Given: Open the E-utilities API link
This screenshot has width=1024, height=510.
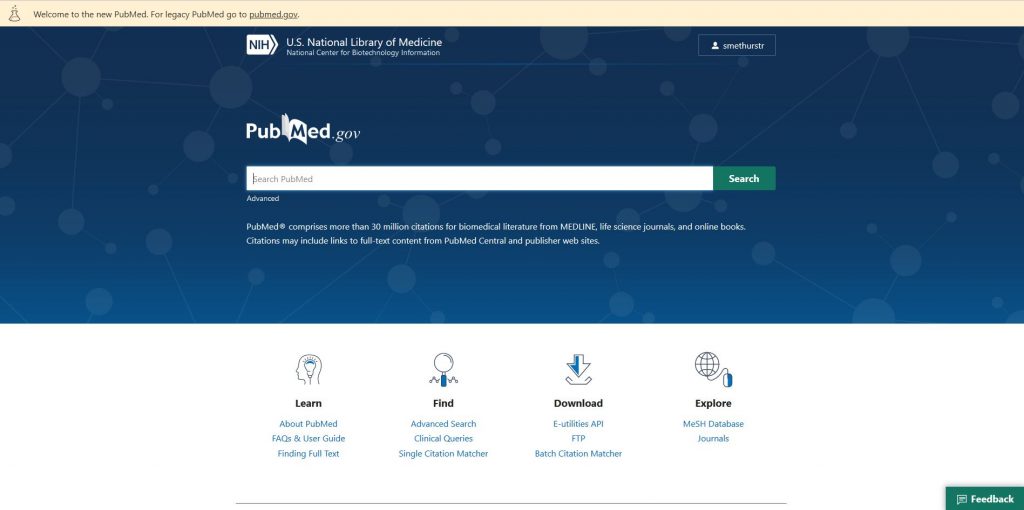Looking at the screenshot, I should pyautogui.click(x=578, y=424).
